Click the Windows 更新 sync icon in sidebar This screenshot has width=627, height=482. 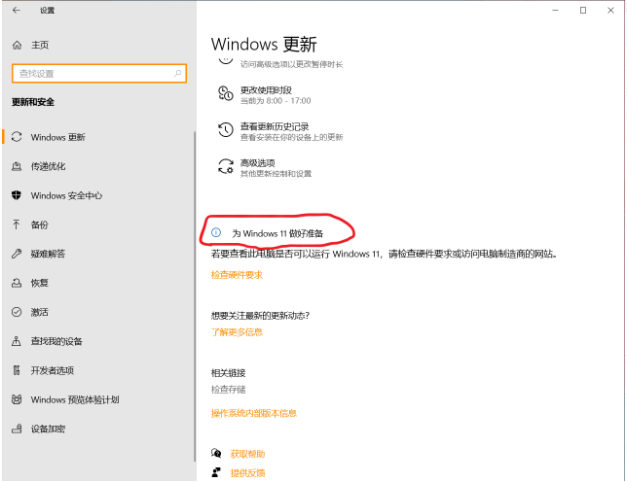point(17,137)
